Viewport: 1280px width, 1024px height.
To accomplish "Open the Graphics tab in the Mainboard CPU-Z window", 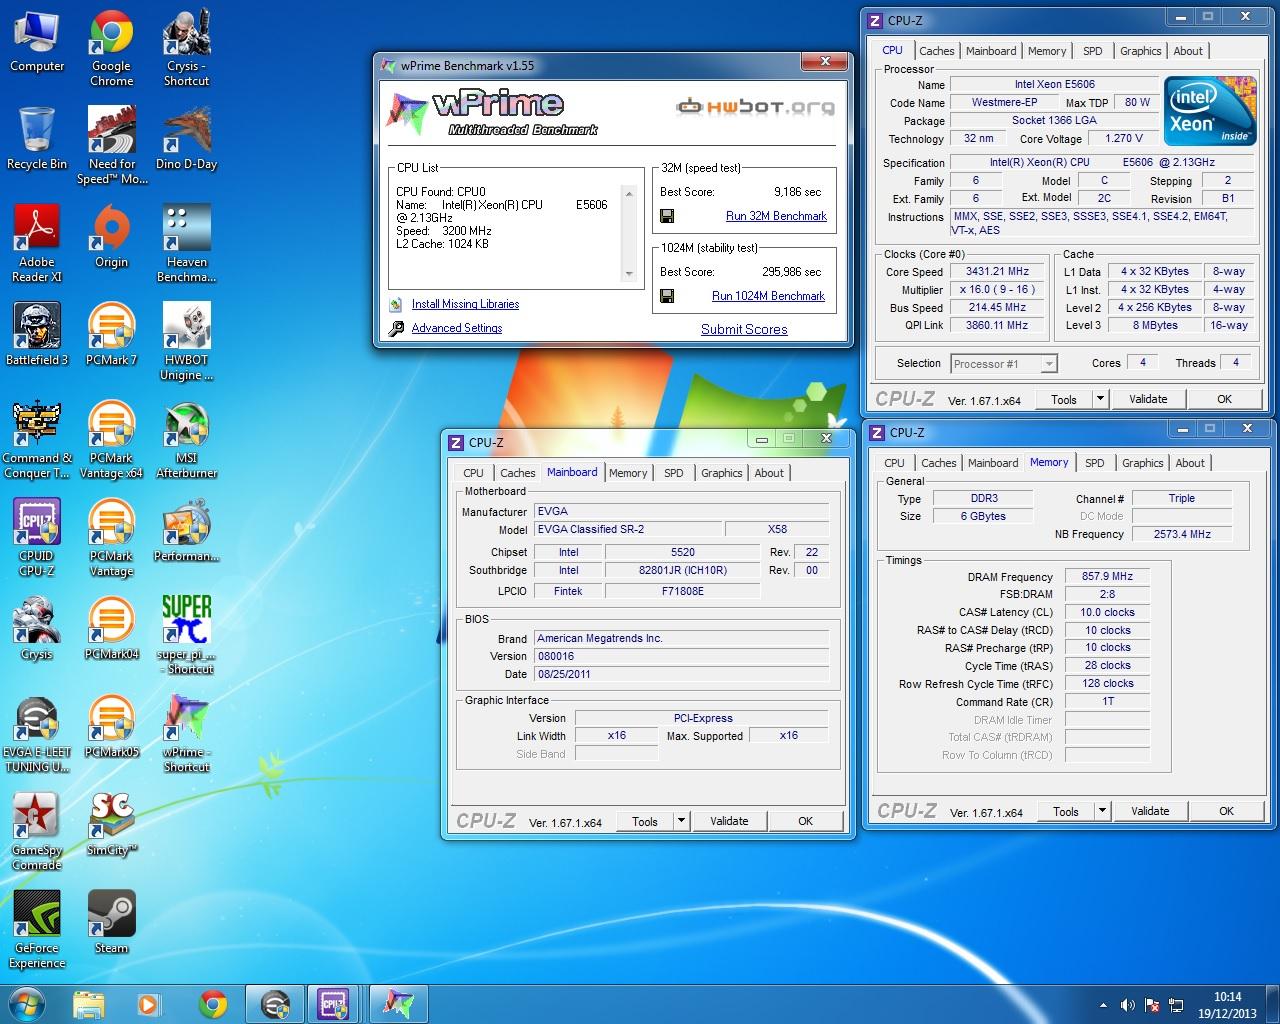I will 722,473.
